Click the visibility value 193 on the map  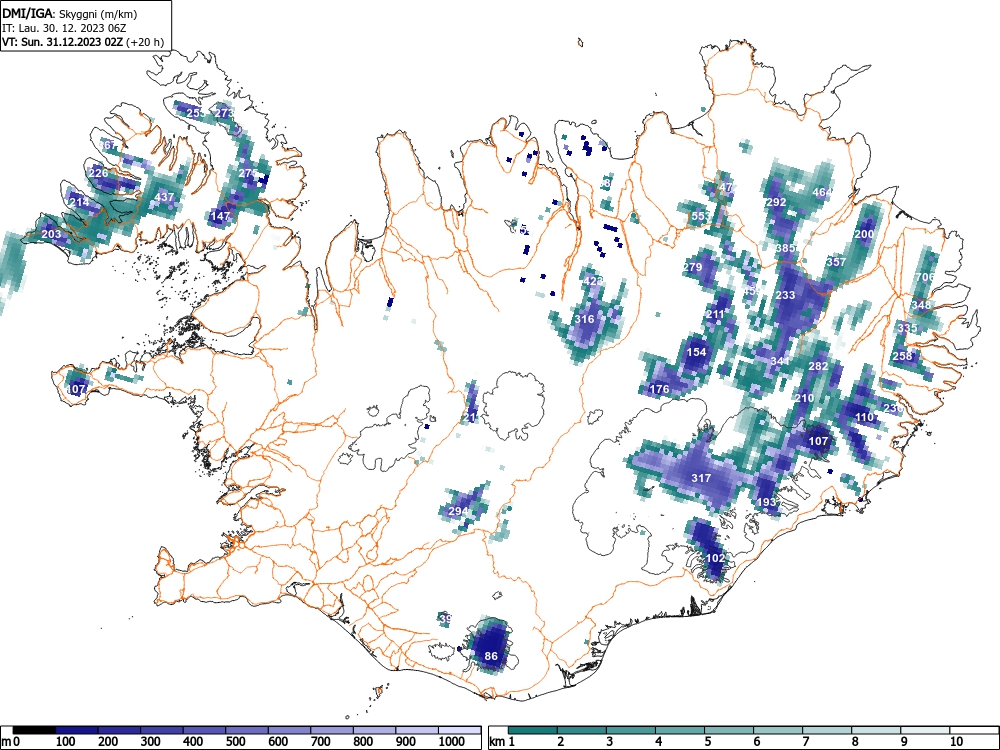coord(767,502)
